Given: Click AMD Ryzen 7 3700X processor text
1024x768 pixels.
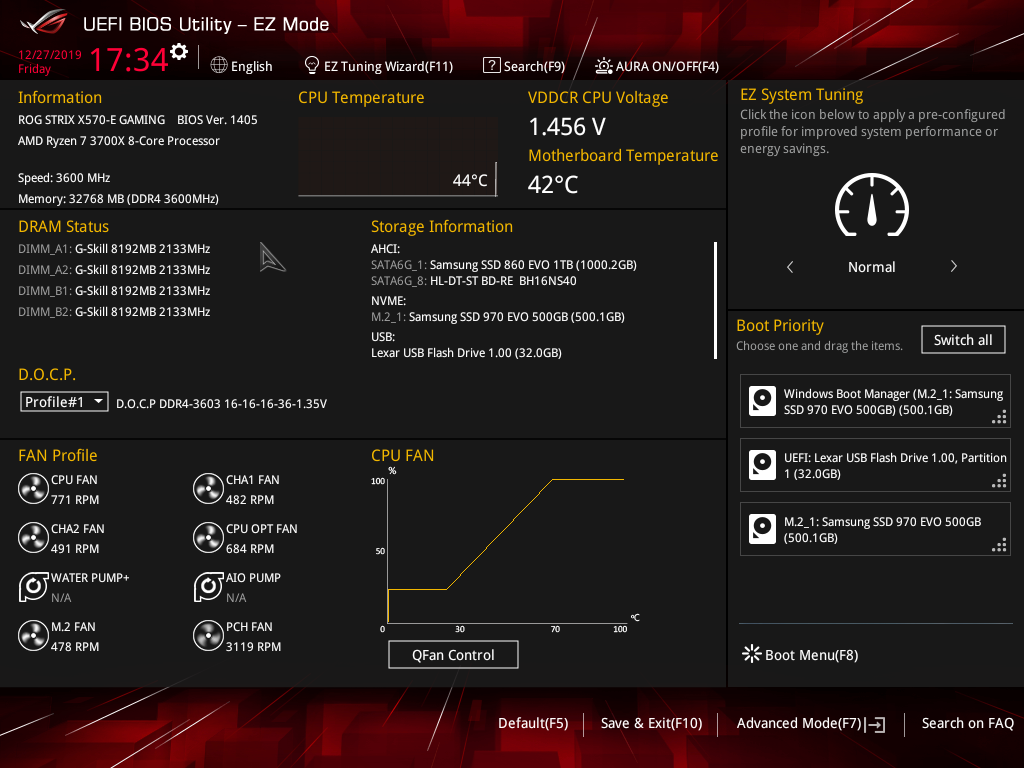Looking at the screenshot, I should click(x=118, y=140).
